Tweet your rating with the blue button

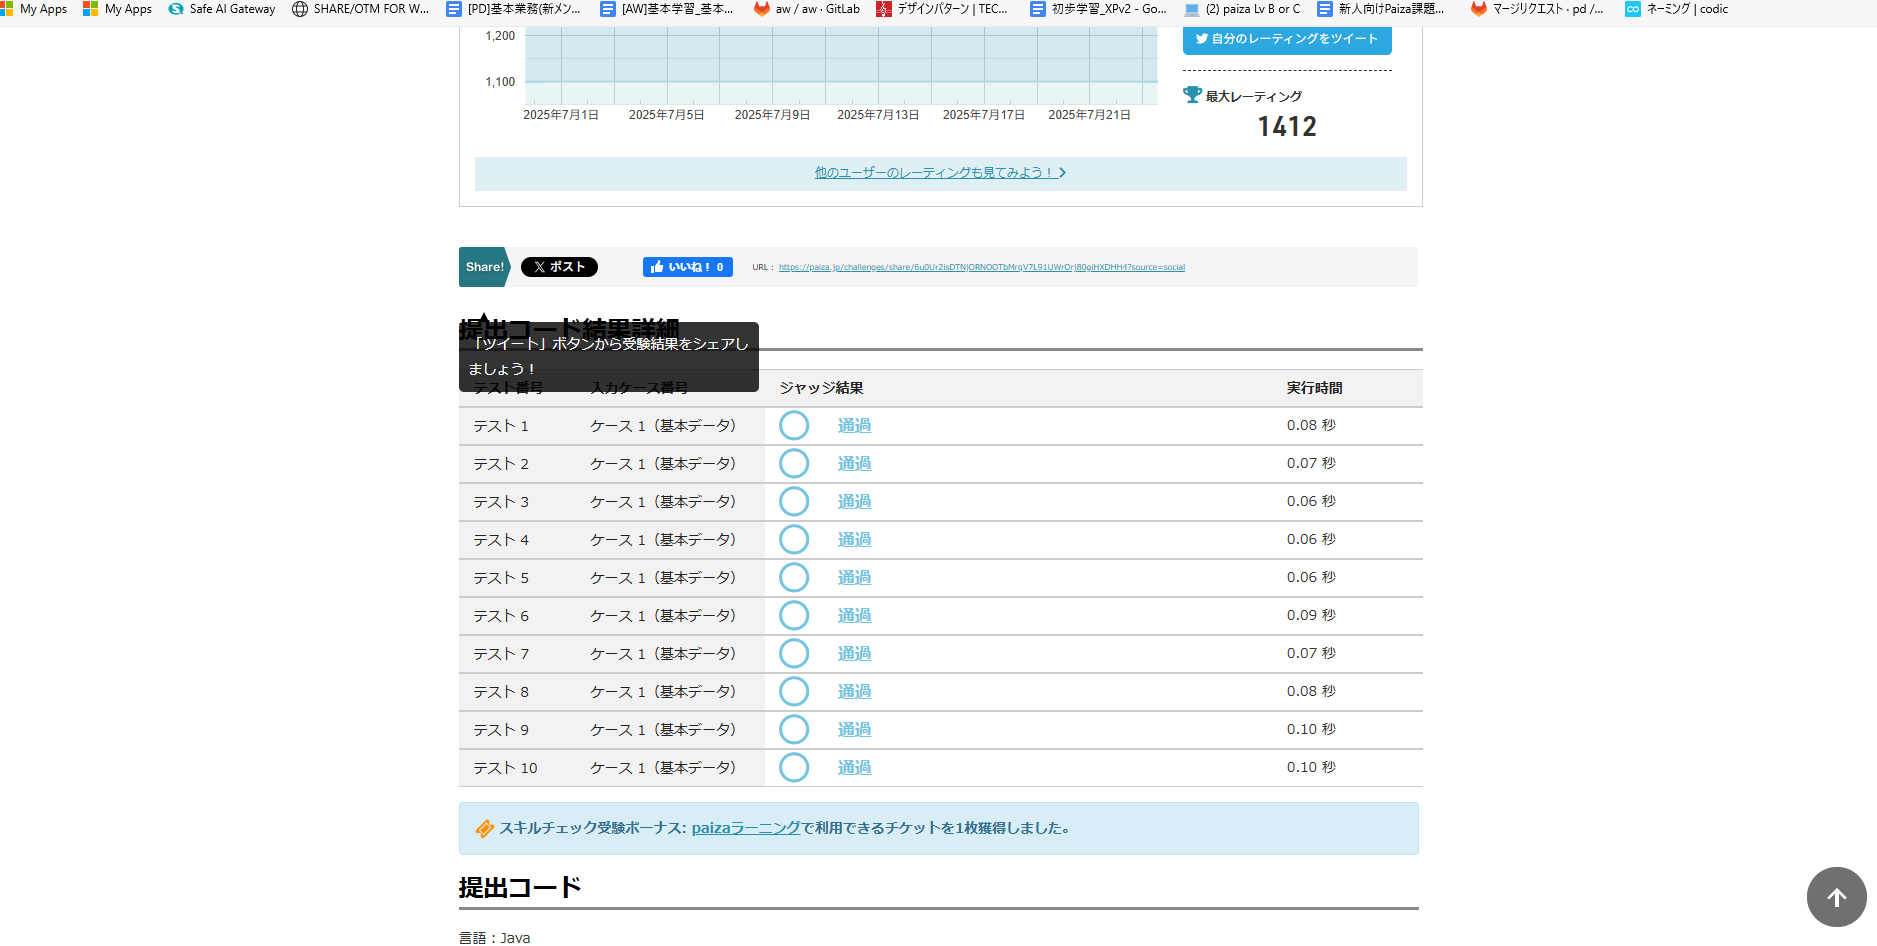tap(1286, 39)
